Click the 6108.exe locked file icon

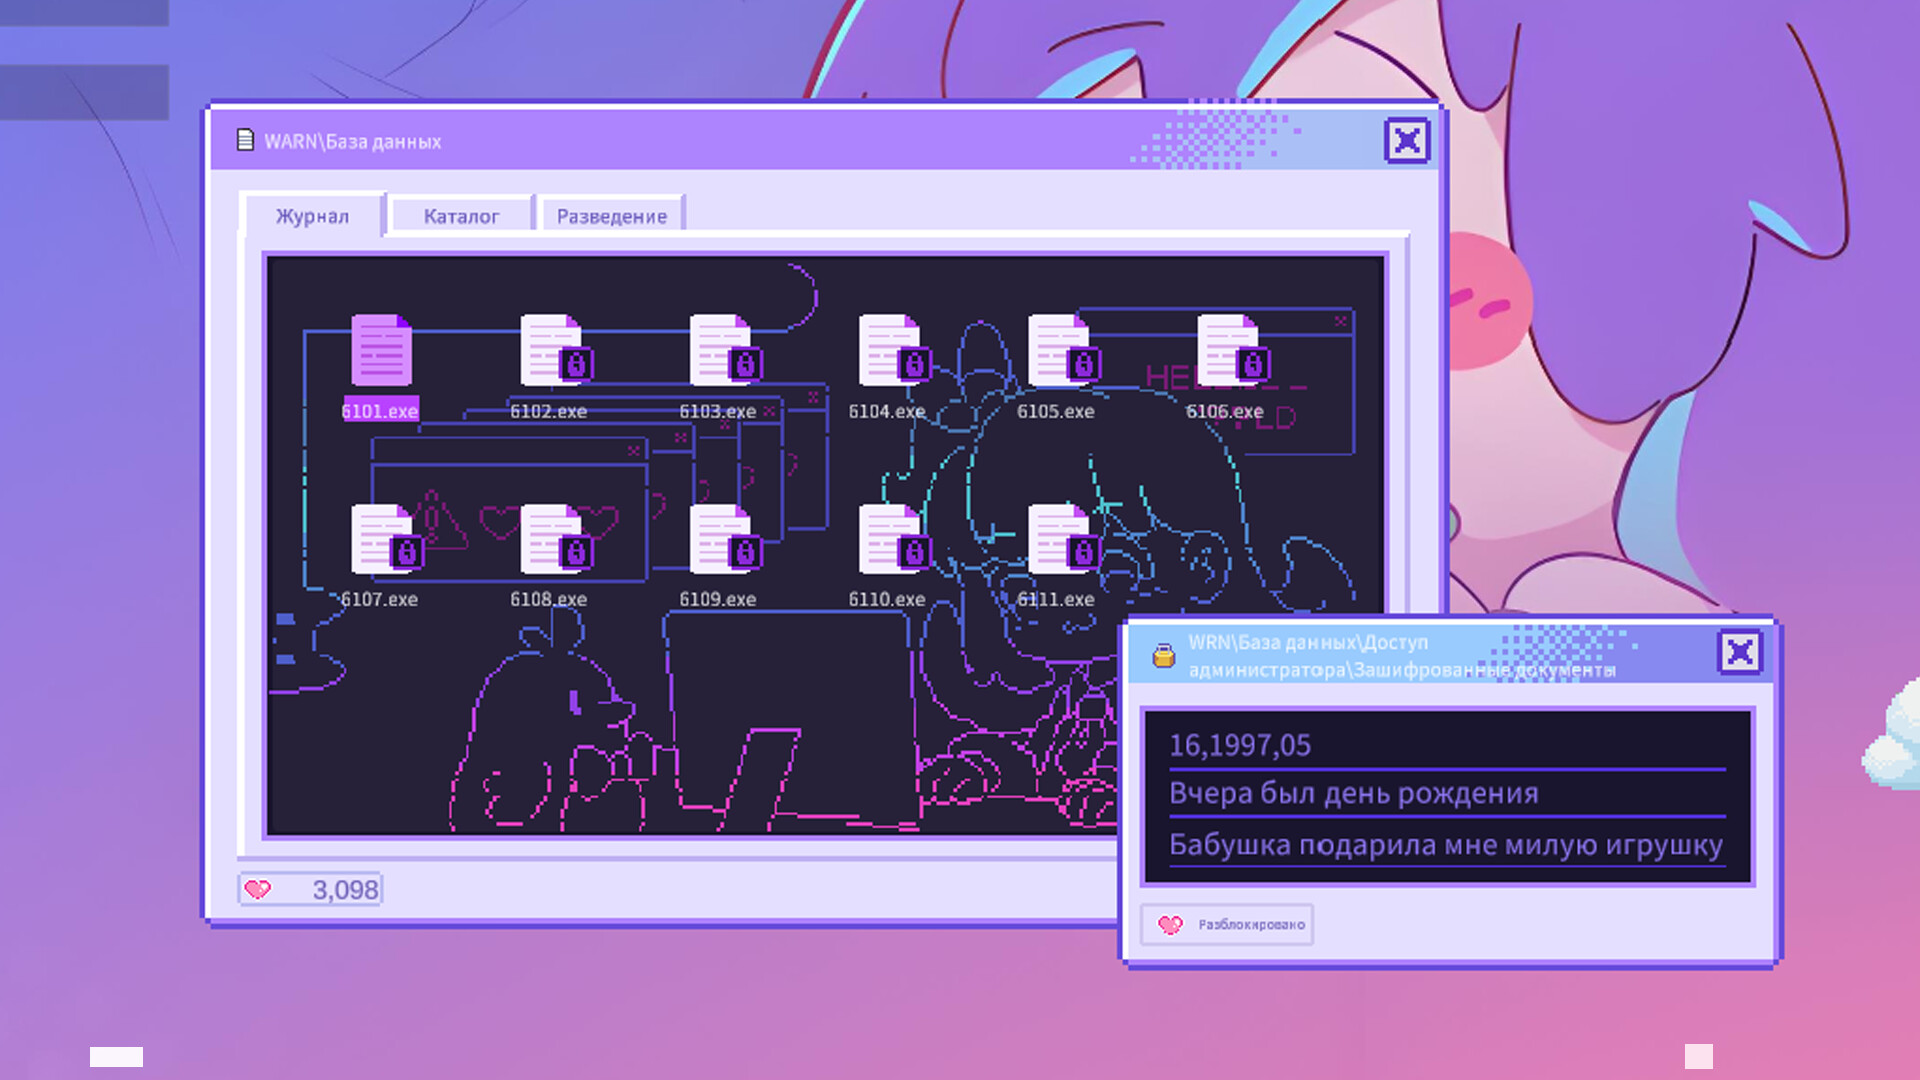pos(551,540)
